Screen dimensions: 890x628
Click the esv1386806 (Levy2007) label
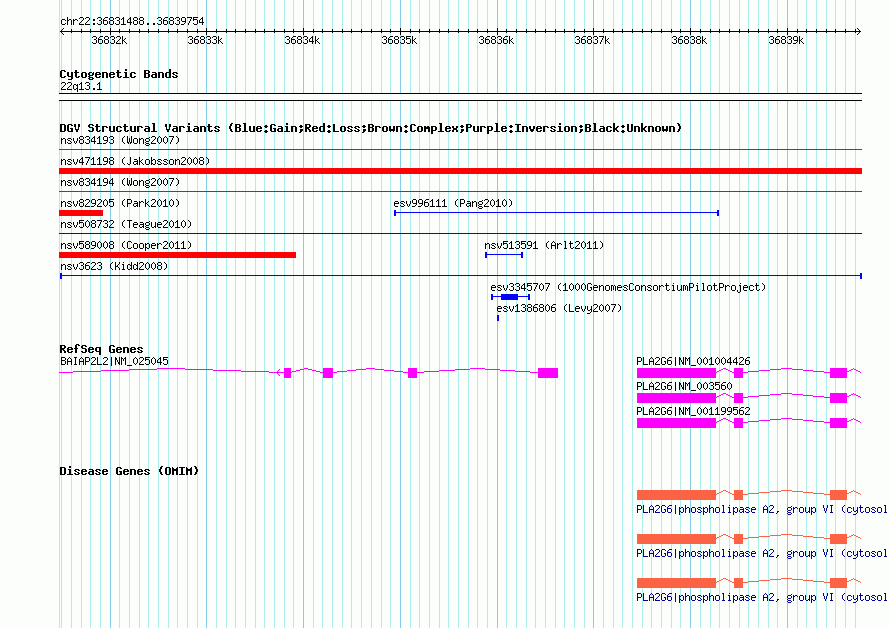[559, 308]
